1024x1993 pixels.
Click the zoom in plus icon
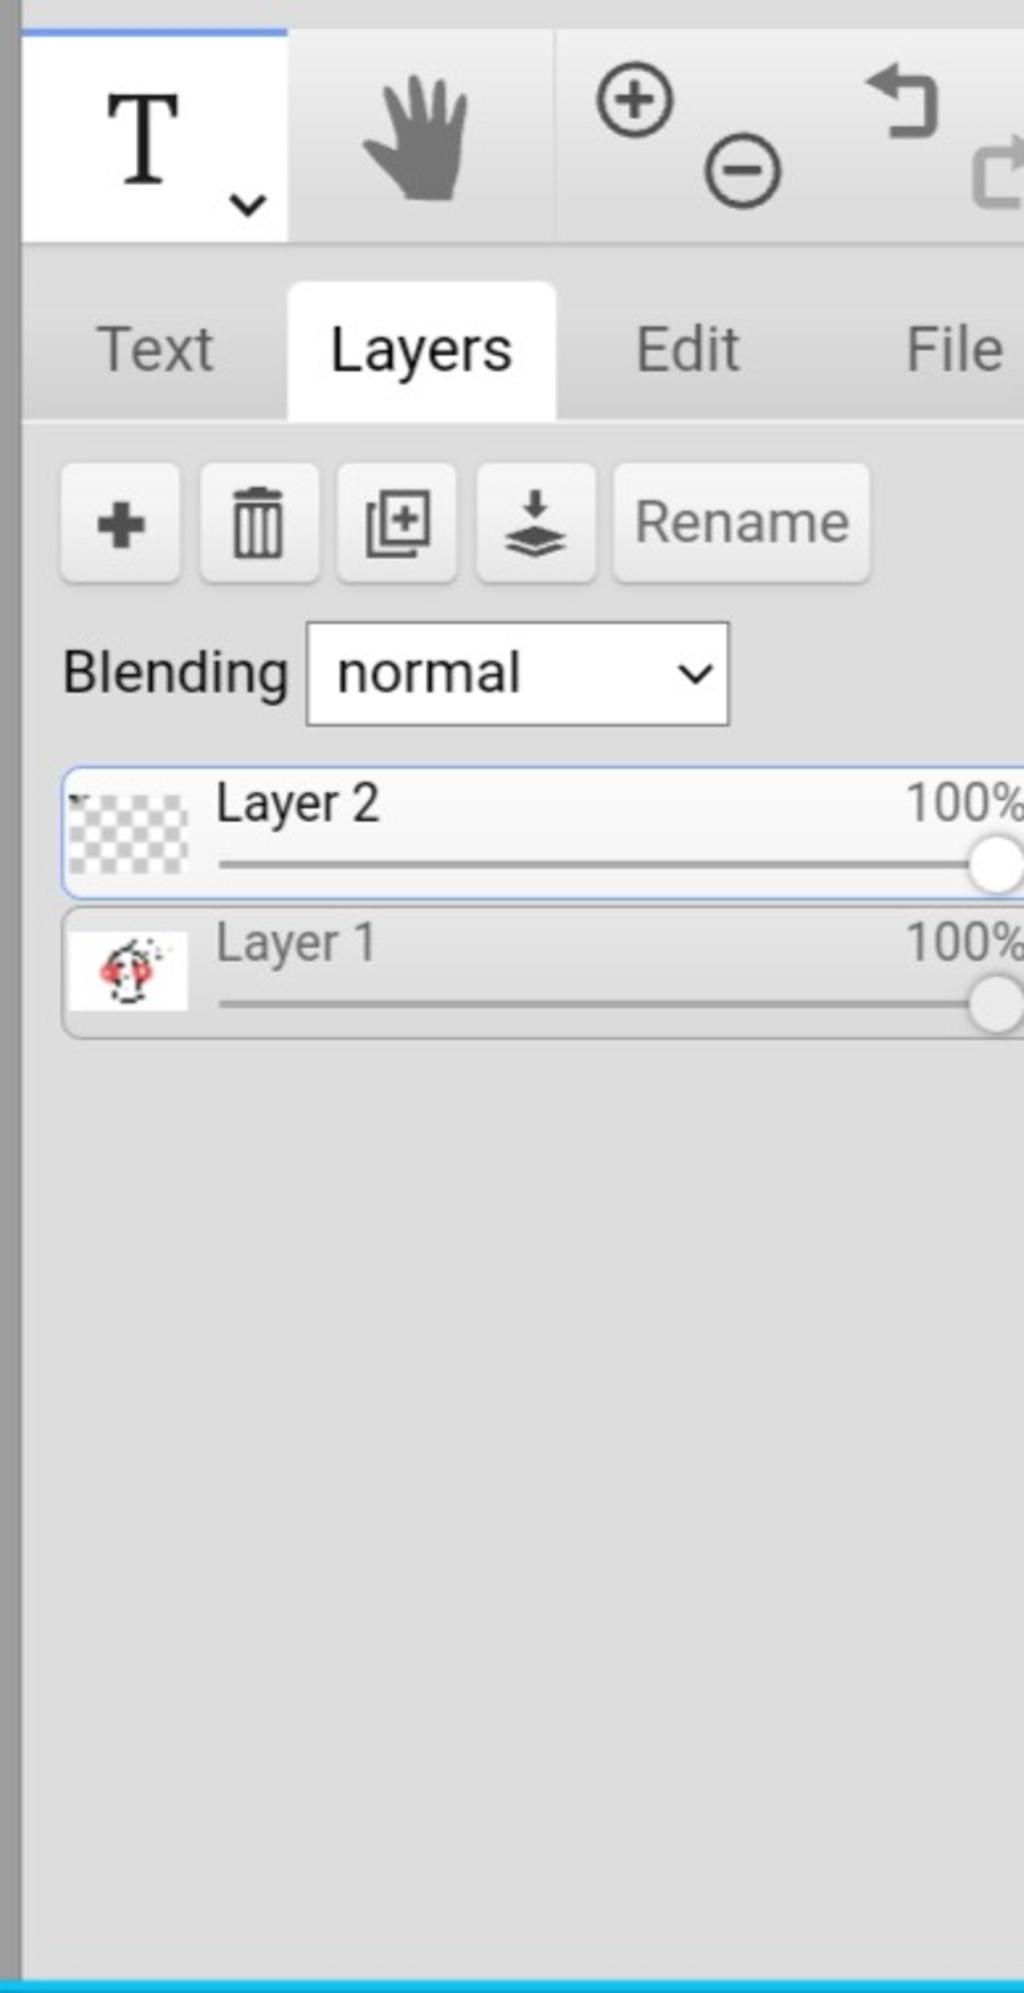634,100
